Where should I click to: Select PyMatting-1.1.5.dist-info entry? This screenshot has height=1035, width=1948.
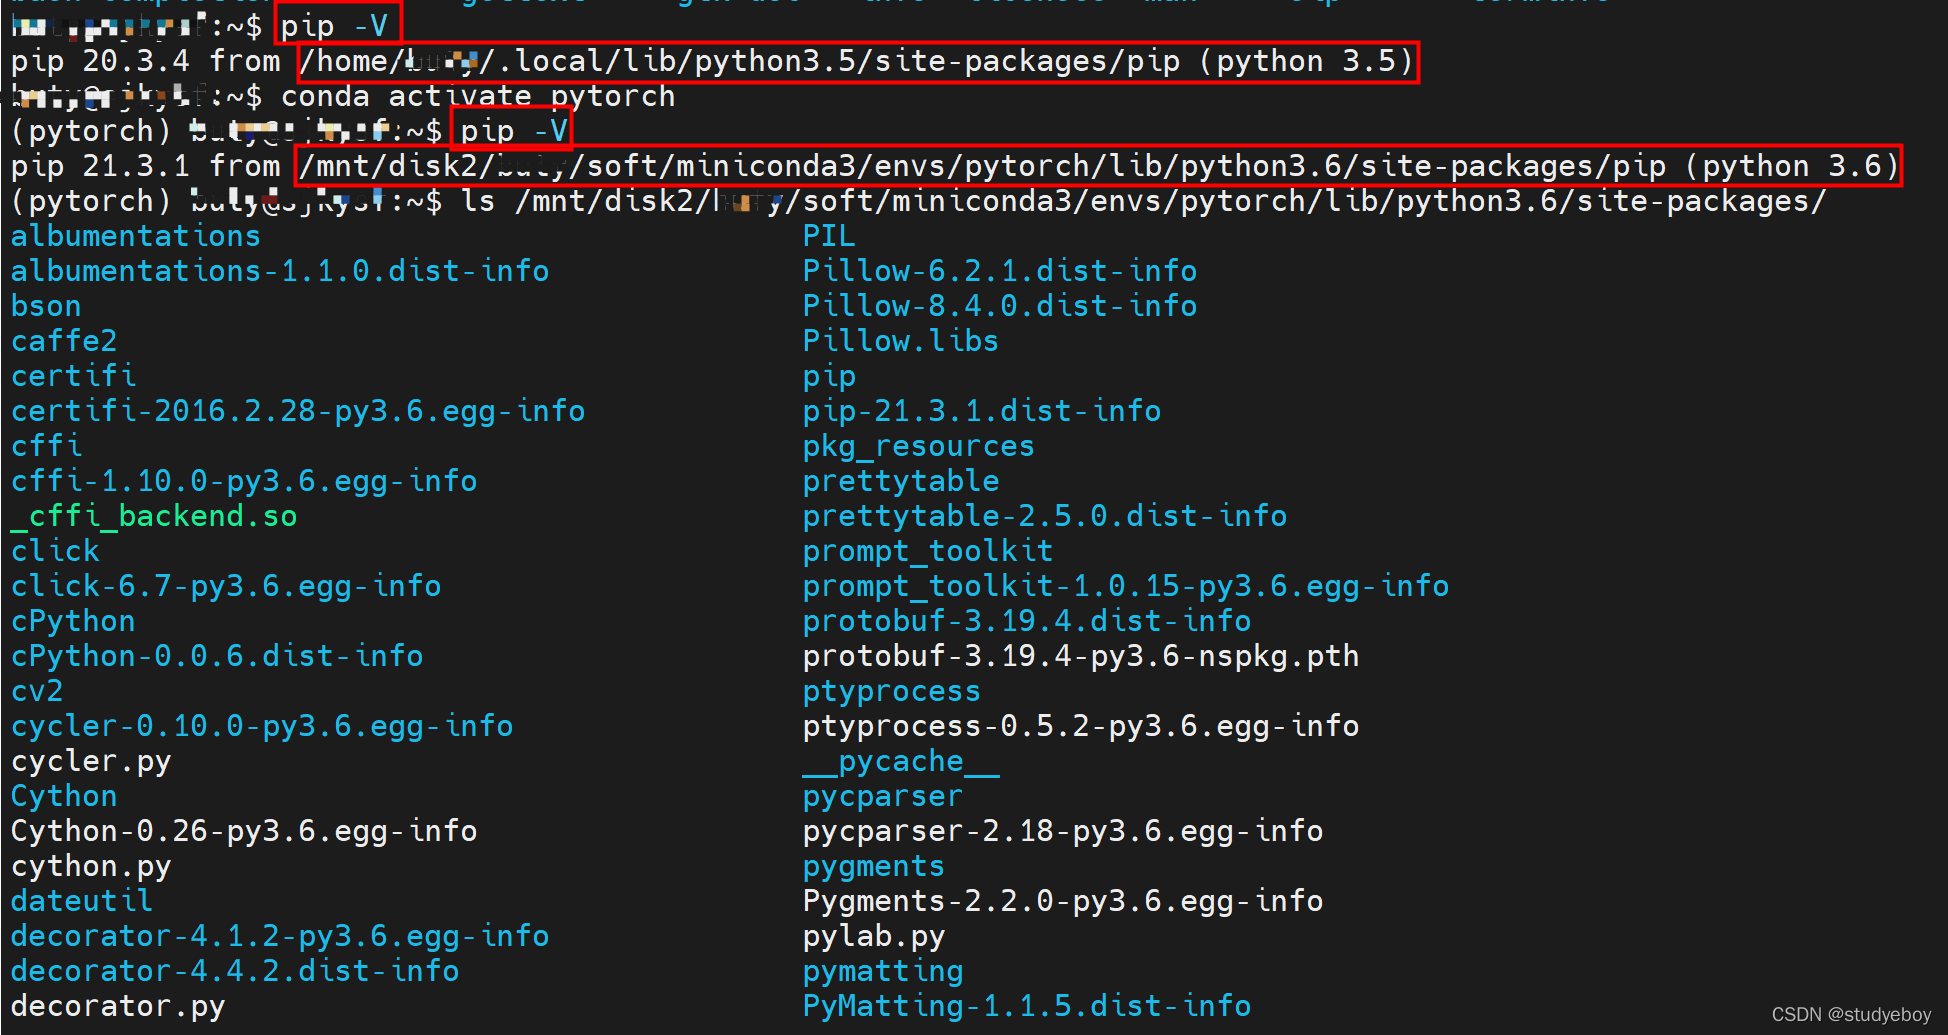tap(1027, 1006)
